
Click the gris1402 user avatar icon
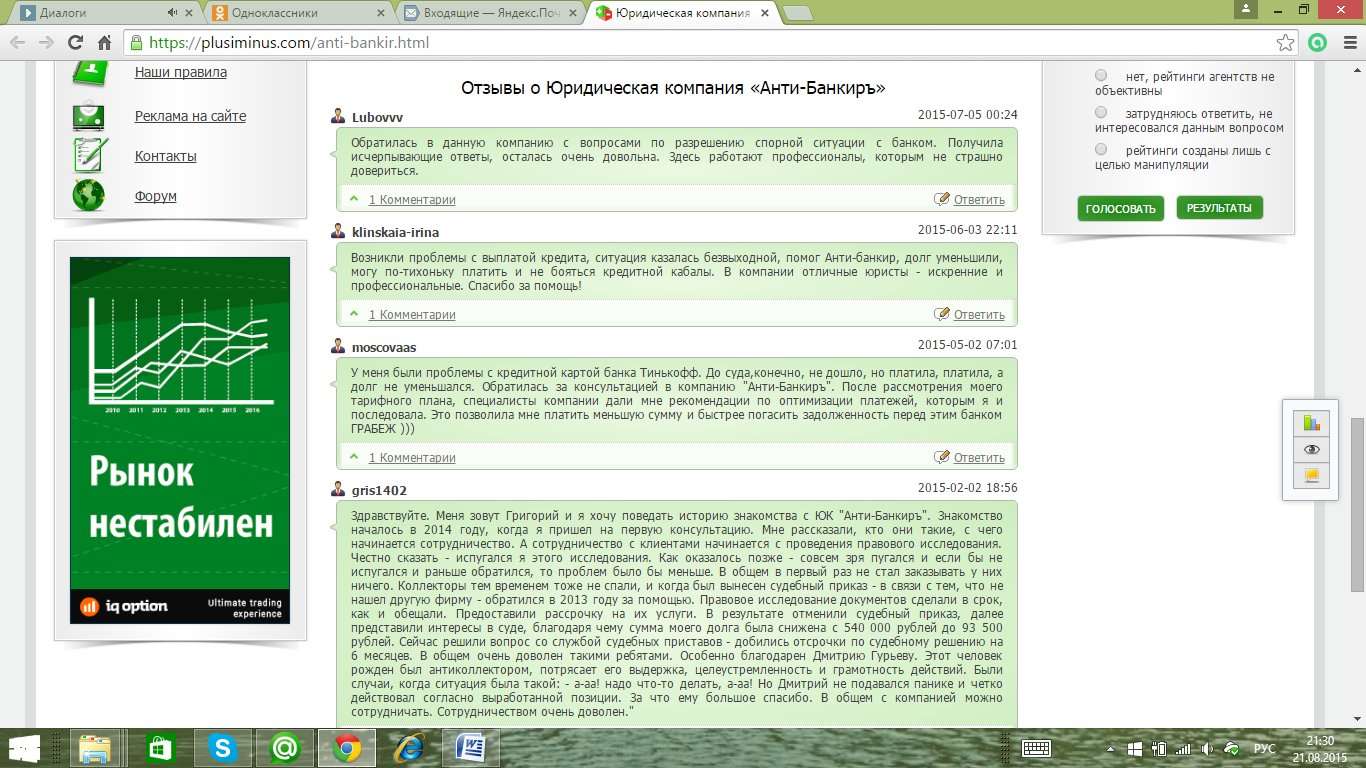[x=338, y=489]
